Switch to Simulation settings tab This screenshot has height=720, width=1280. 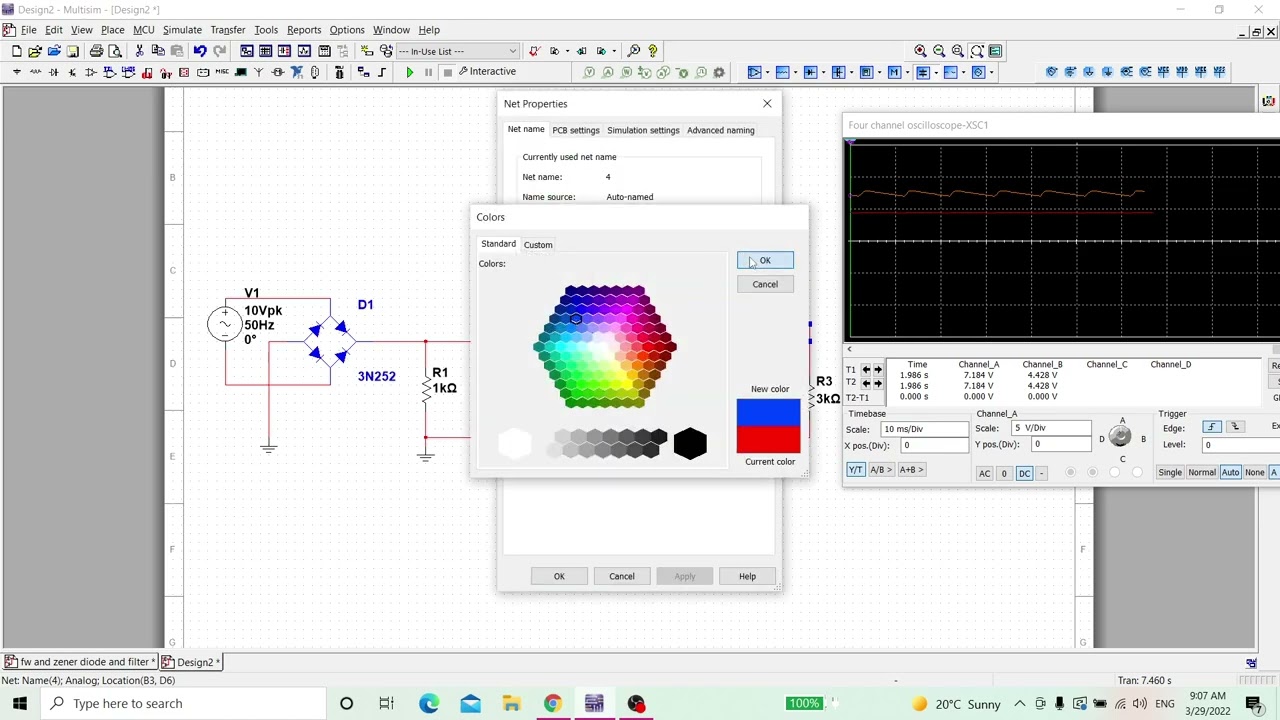coord(643,130)
